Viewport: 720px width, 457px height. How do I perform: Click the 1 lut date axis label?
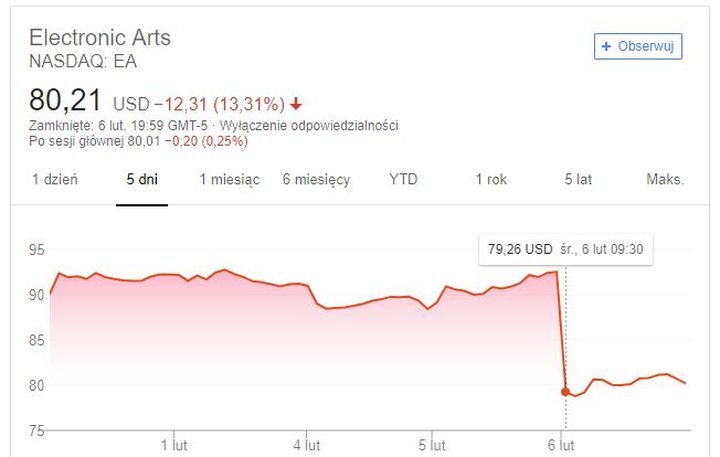click(175, 443)
